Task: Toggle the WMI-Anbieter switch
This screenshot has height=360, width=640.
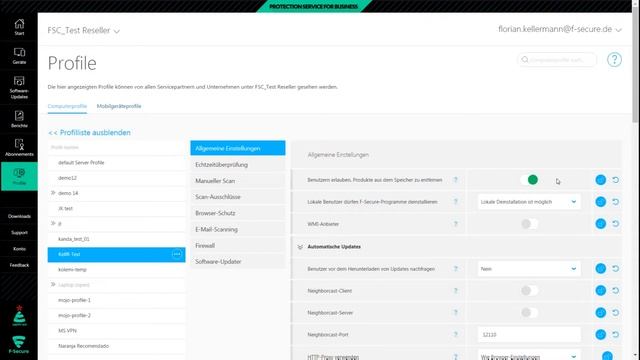Action: tap(529, 224)
